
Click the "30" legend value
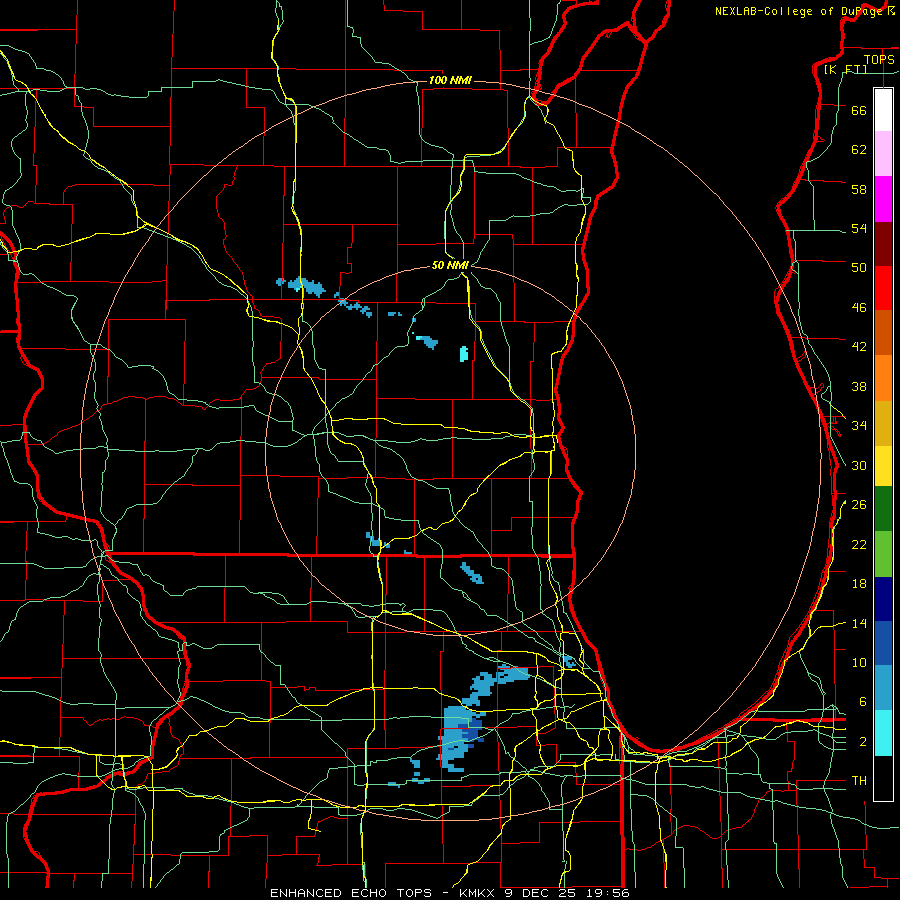pos(859,465)
